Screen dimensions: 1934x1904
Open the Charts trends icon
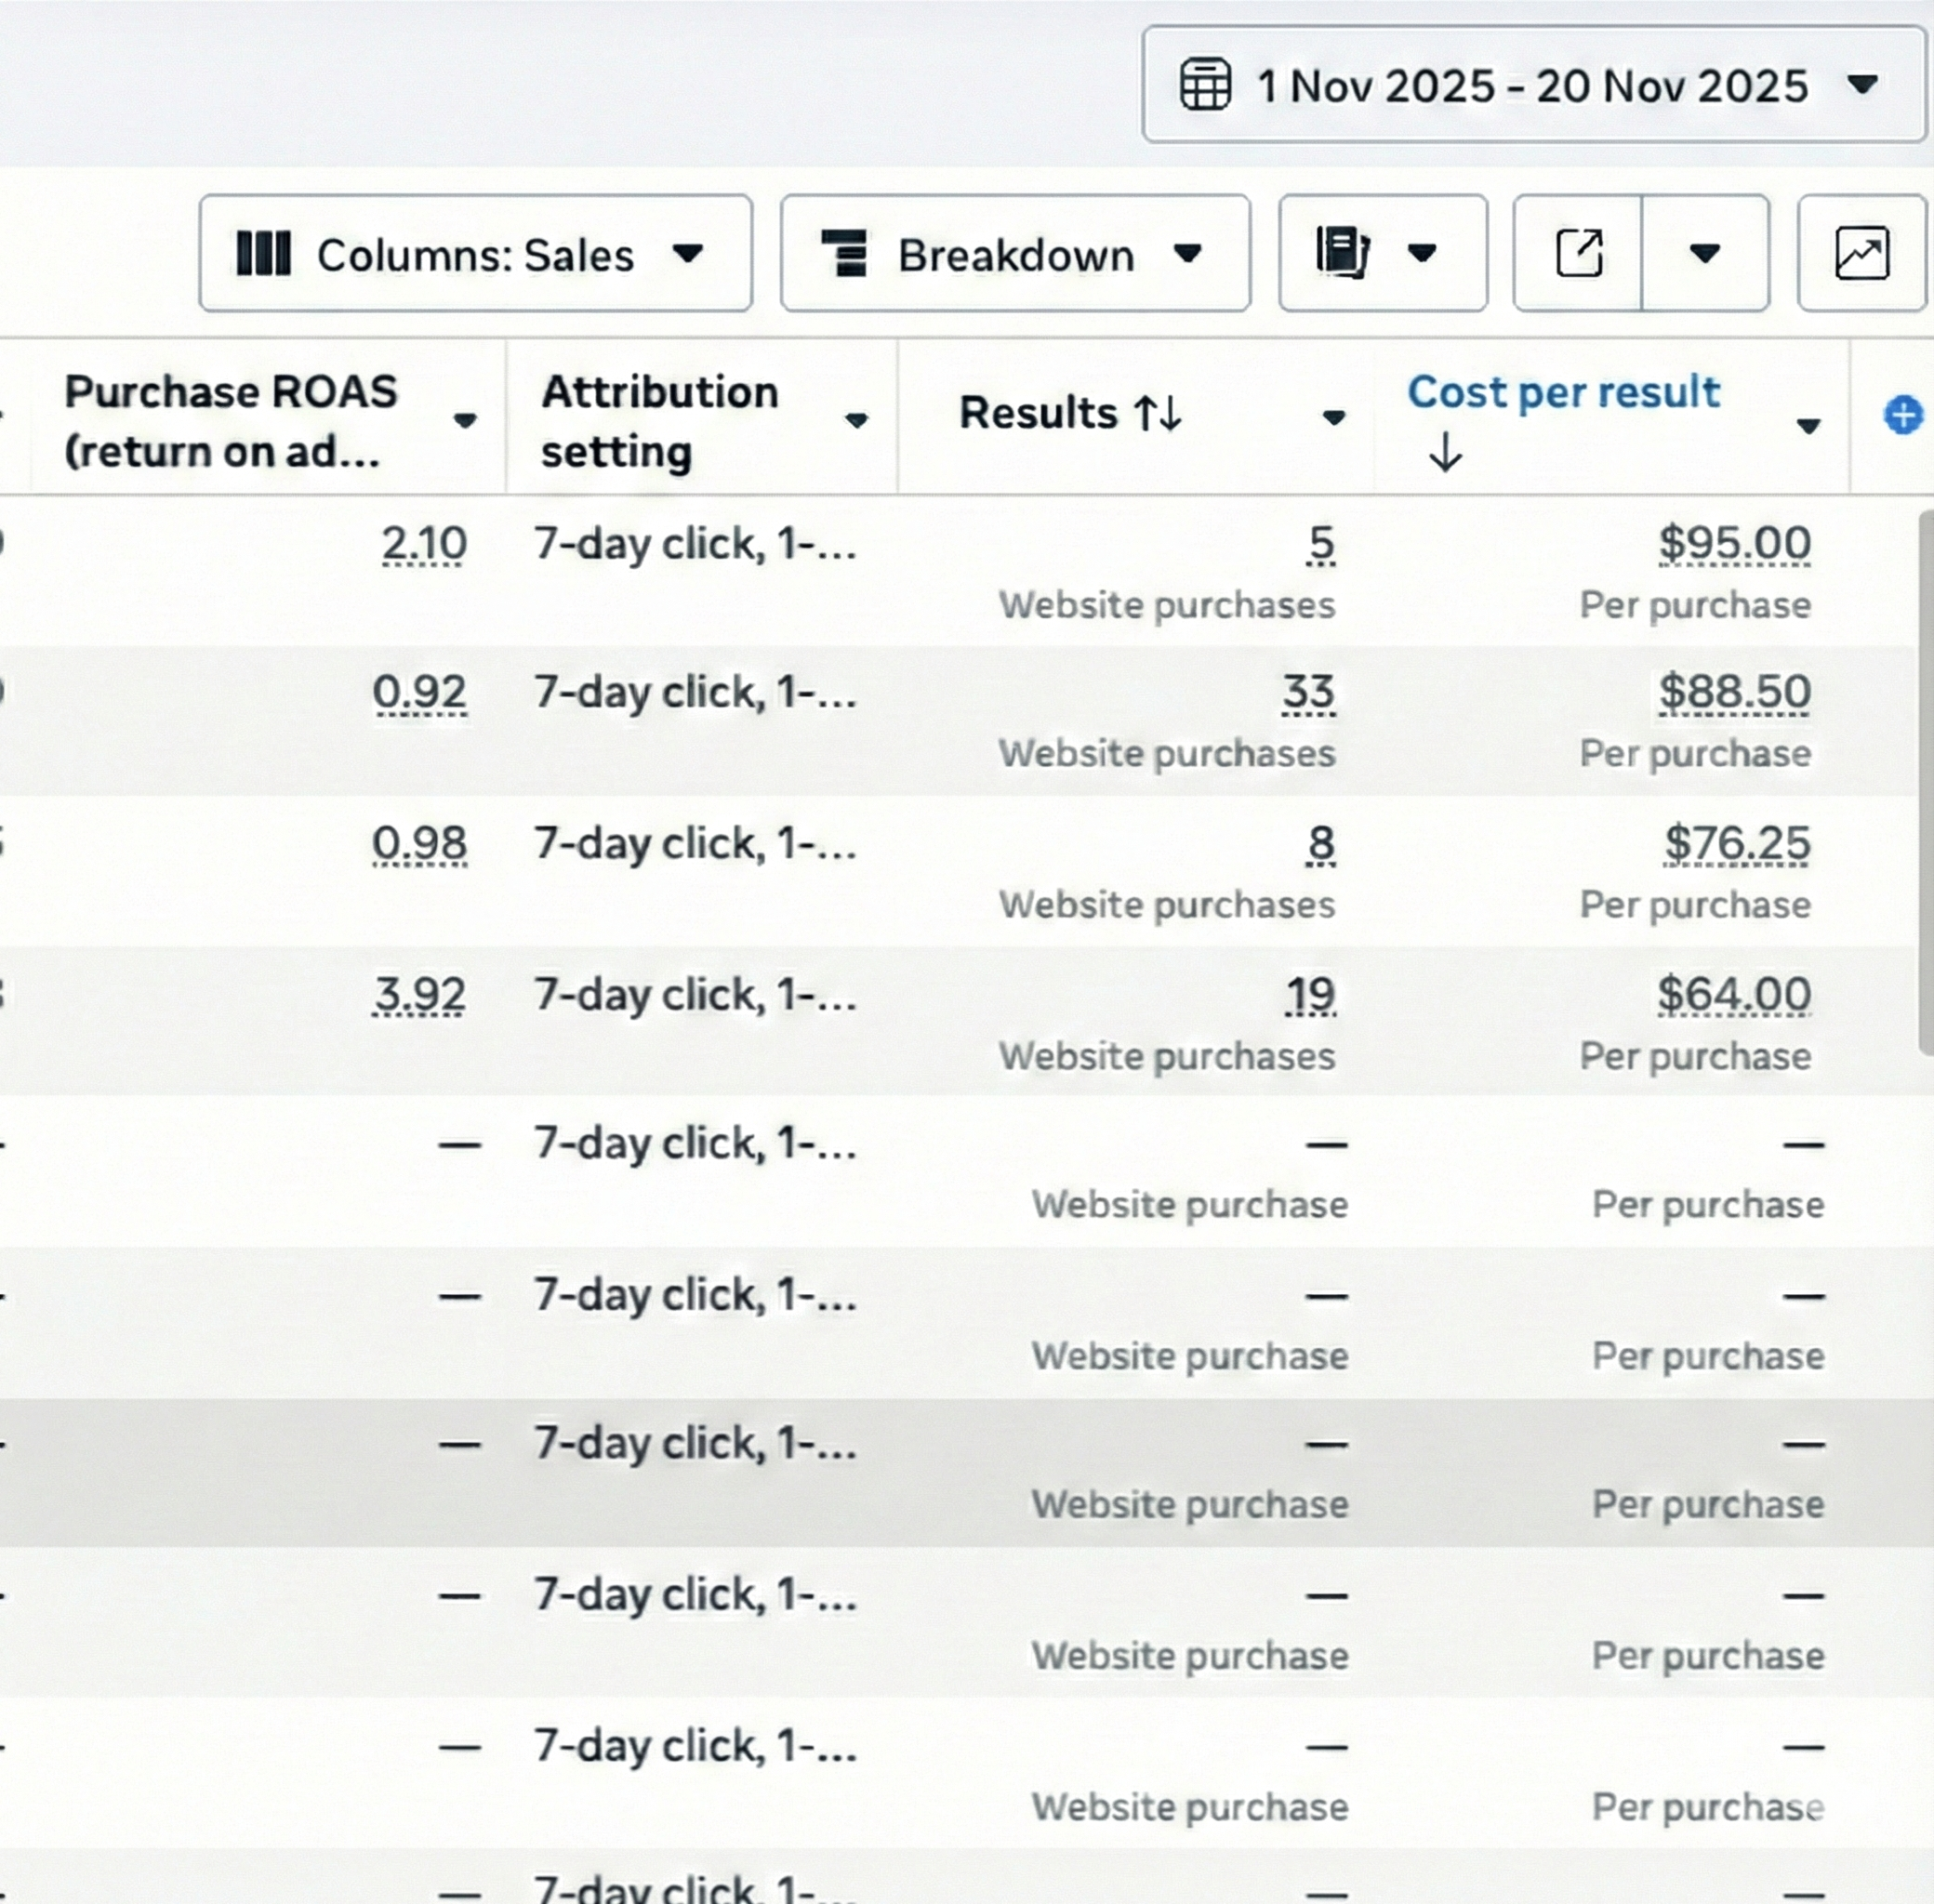coord(1862,253)
